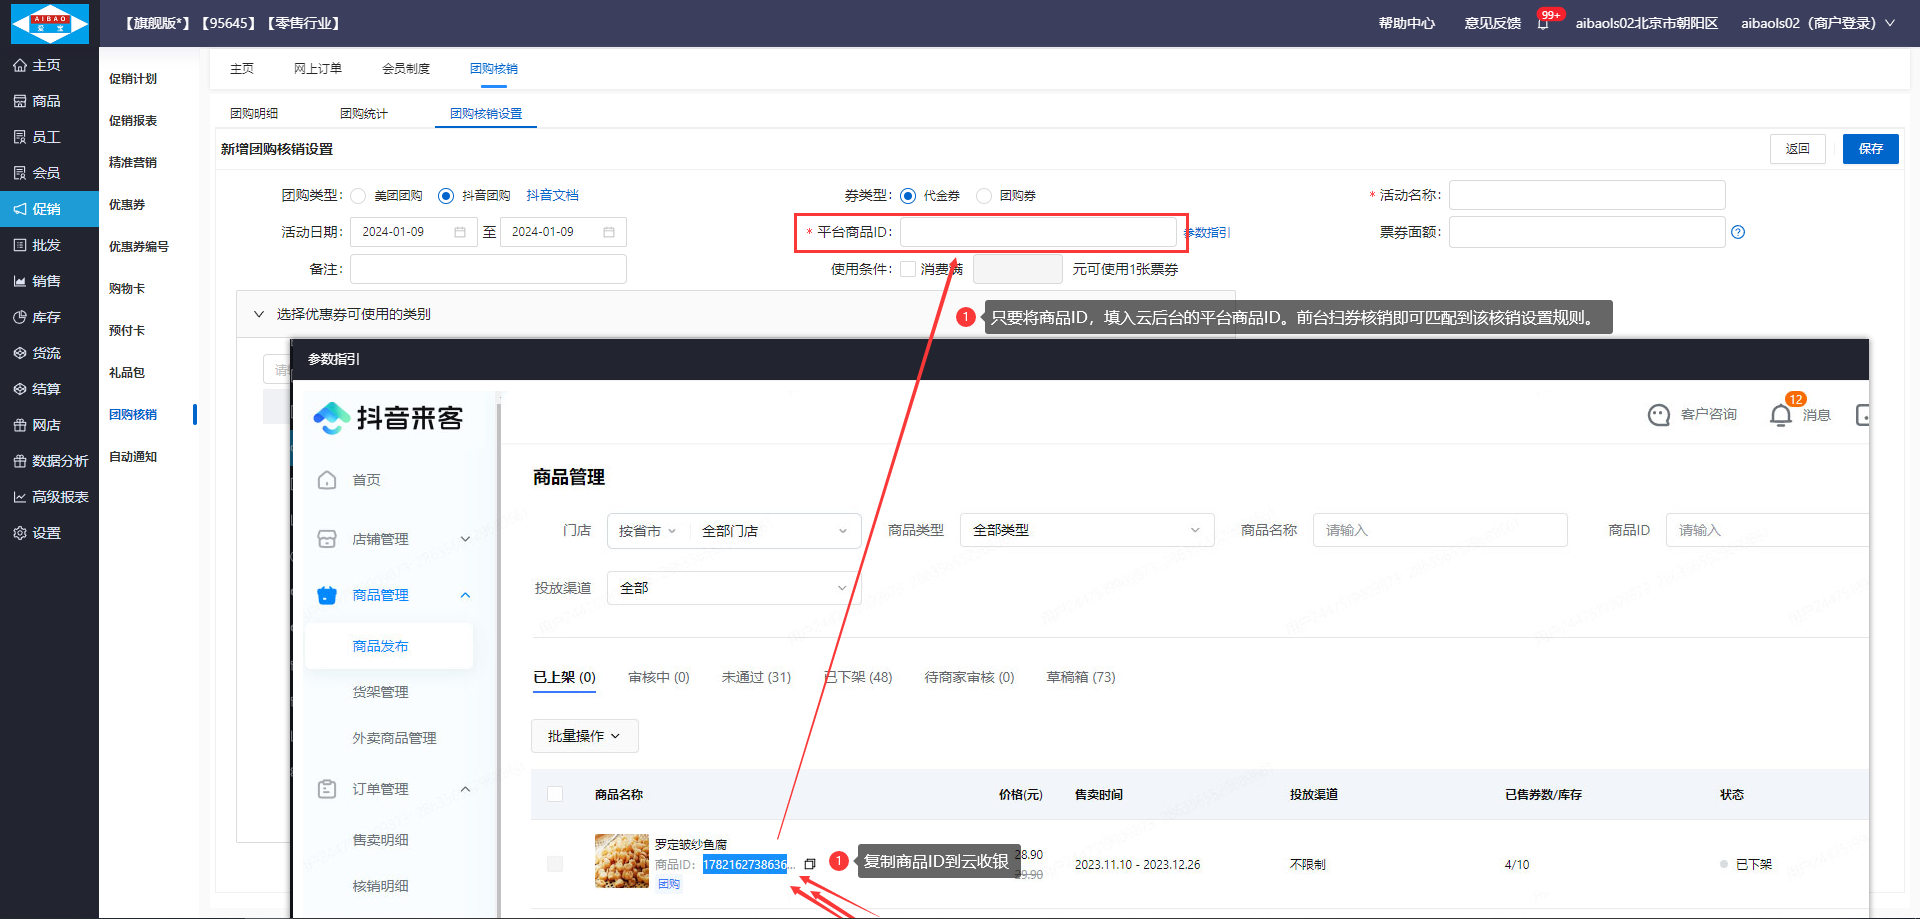Screen dimensions: 1920x919
Task: Open 库存 in the left sidebar
Action: point(37,317)
